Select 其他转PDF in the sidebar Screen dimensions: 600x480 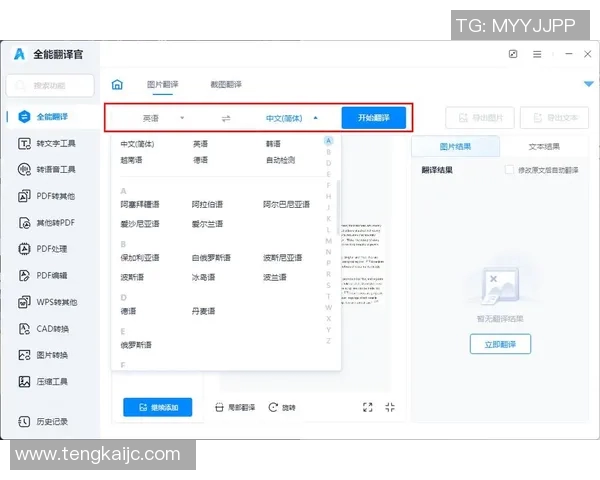coord(46,223)
